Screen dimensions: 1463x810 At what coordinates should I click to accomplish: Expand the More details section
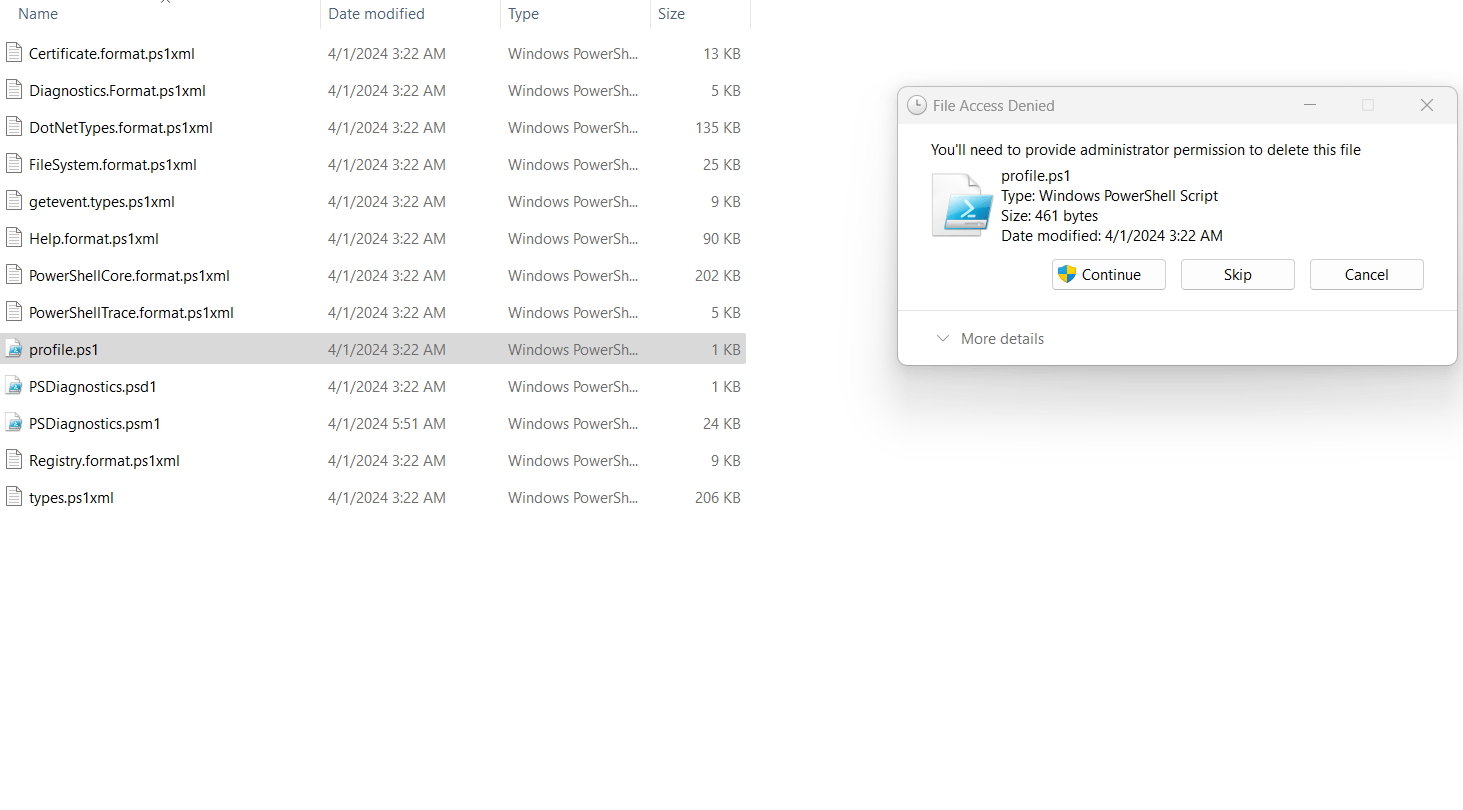tap(1001, 338)
